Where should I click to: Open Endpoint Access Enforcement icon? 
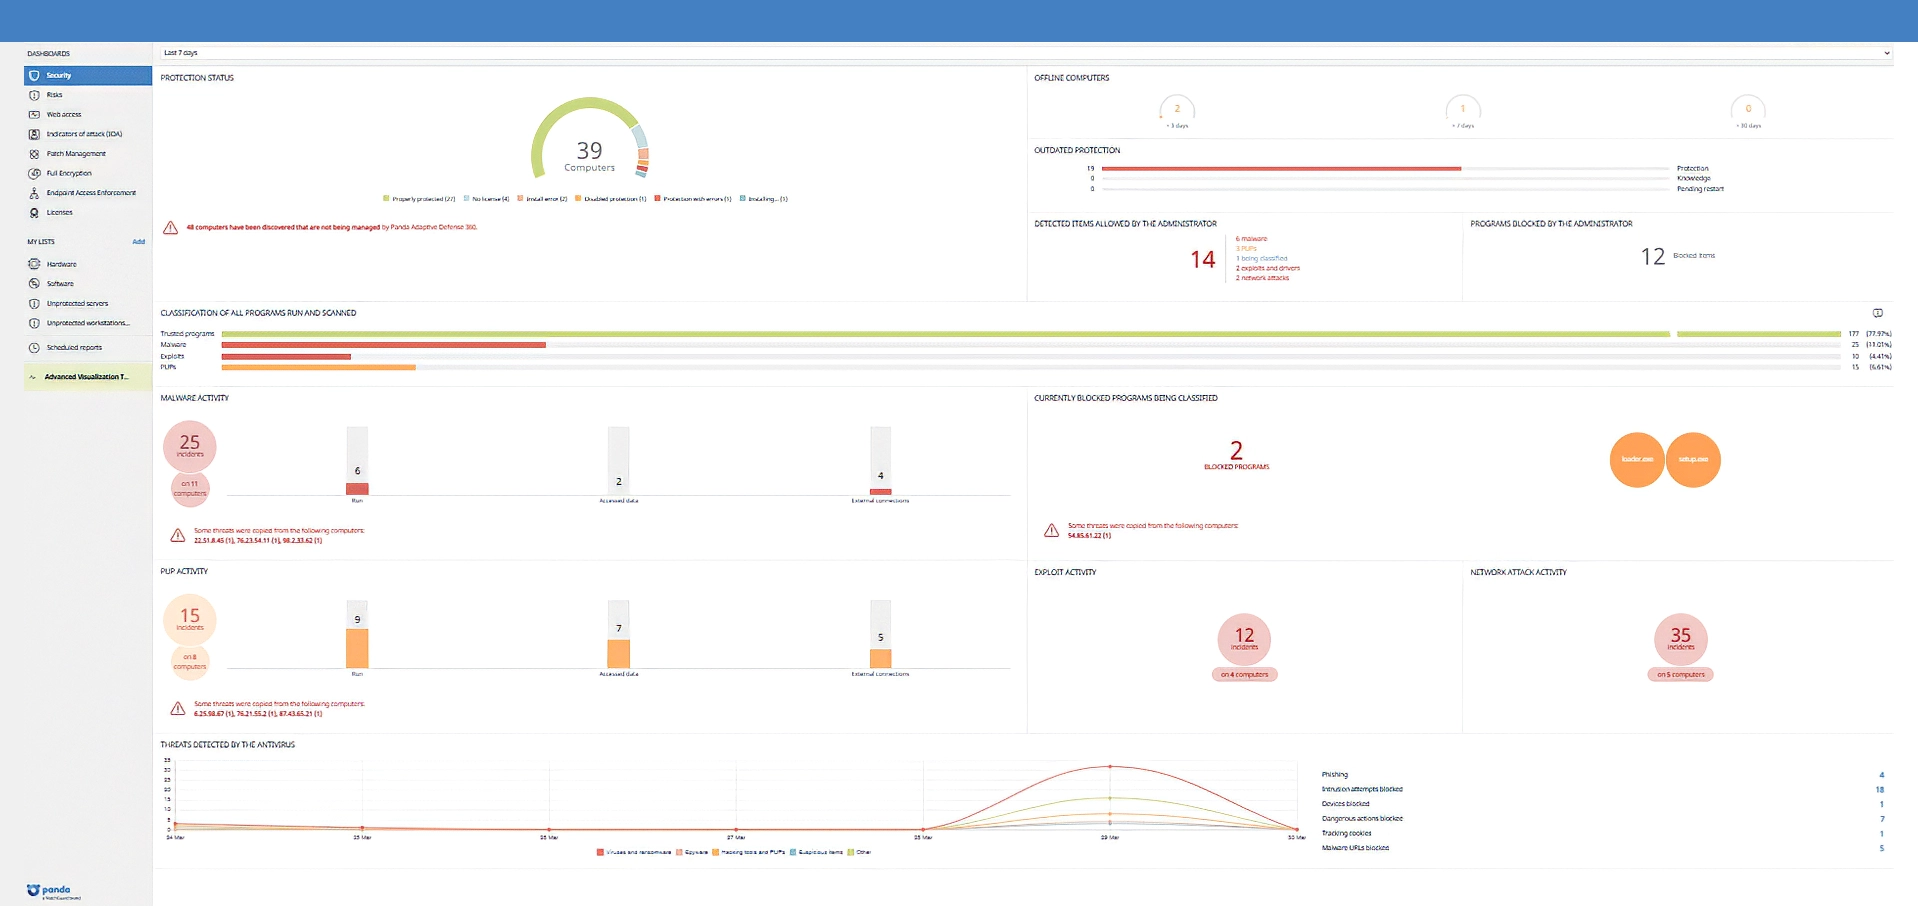[x=34, y=193]
